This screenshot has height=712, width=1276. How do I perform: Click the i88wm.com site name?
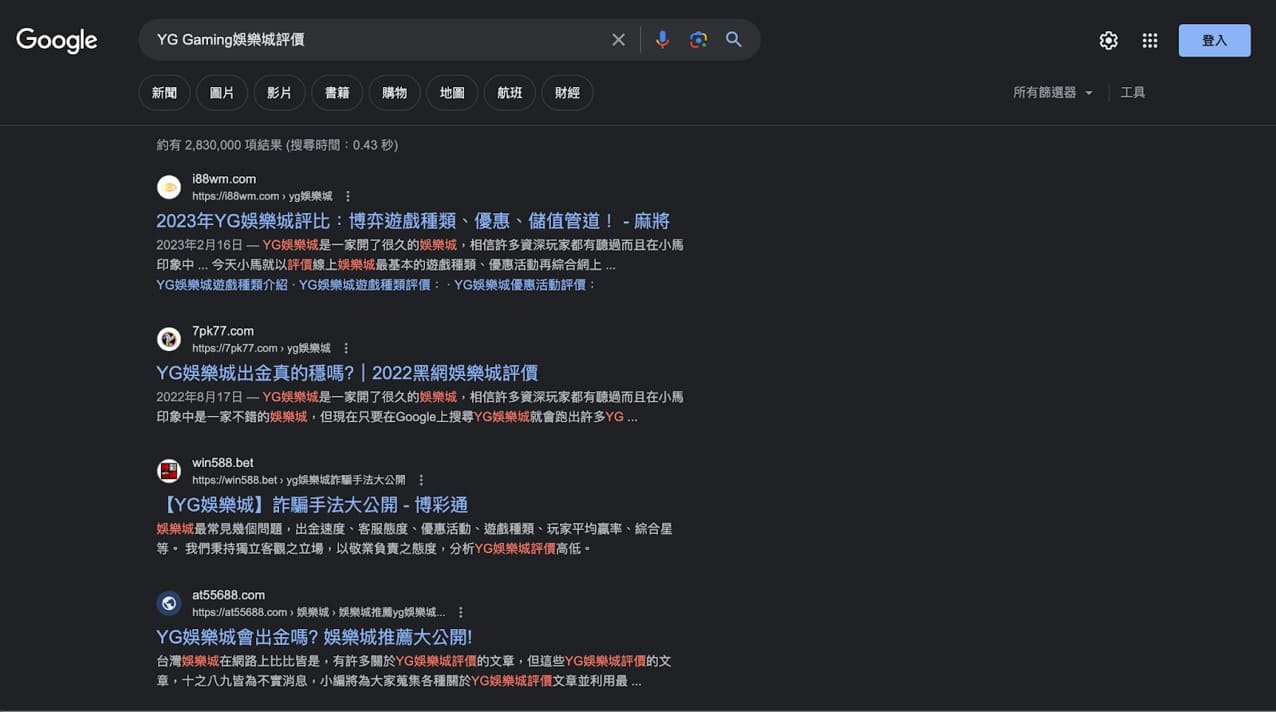pos(224,179)
